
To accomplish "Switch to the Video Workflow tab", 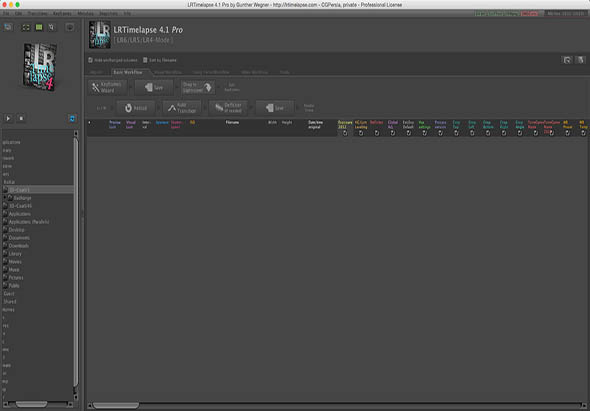I will click(x=254, y=72).
